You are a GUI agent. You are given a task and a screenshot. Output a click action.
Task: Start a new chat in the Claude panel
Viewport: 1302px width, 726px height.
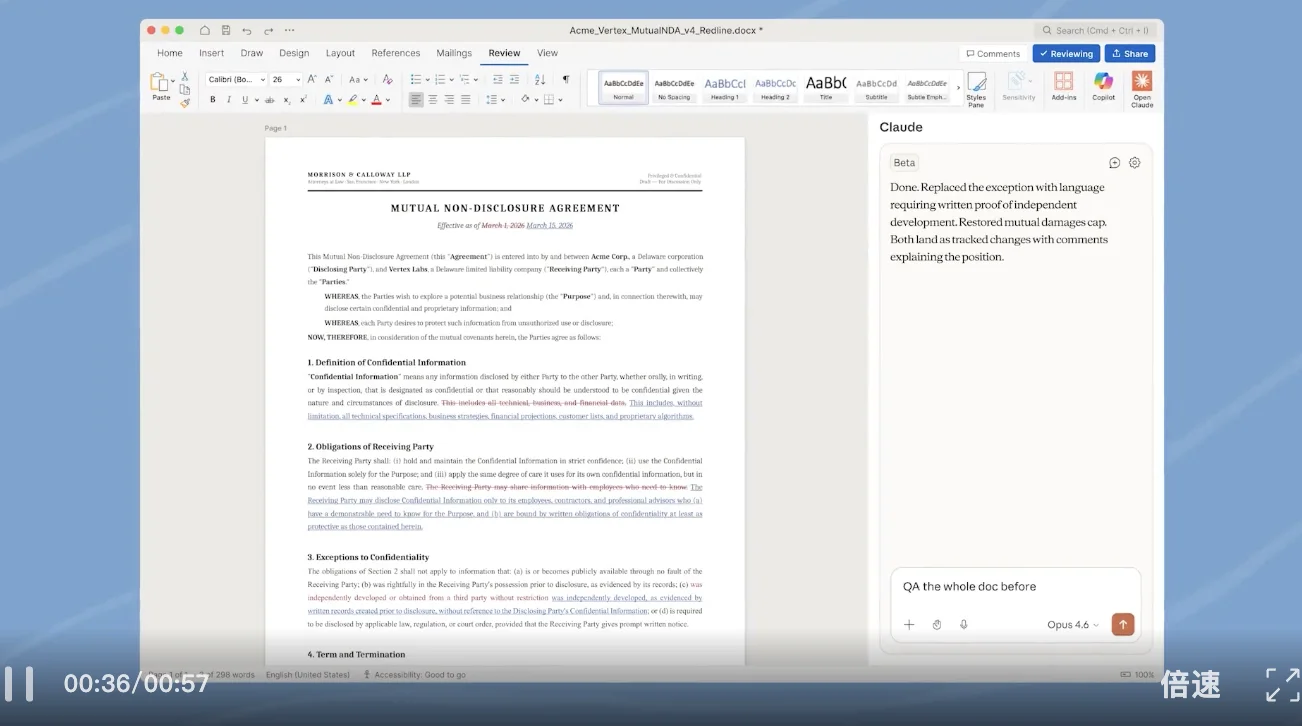pyautogui.click(x=1114, y=163)
